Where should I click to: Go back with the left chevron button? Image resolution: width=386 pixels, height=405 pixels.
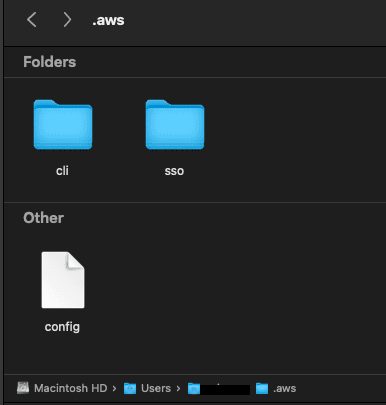click(32, 20)
